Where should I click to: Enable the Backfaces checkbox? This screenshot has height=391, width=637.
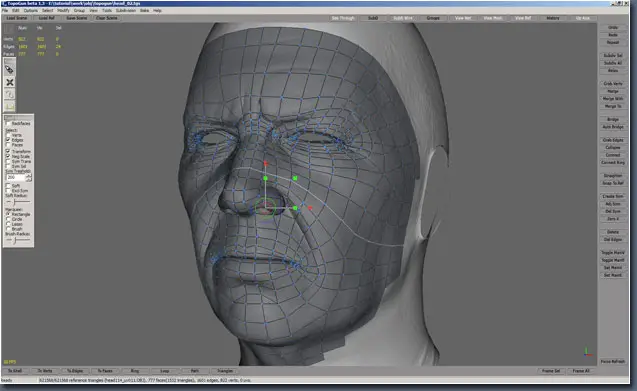pyautogui.click(x=8, y=123)
